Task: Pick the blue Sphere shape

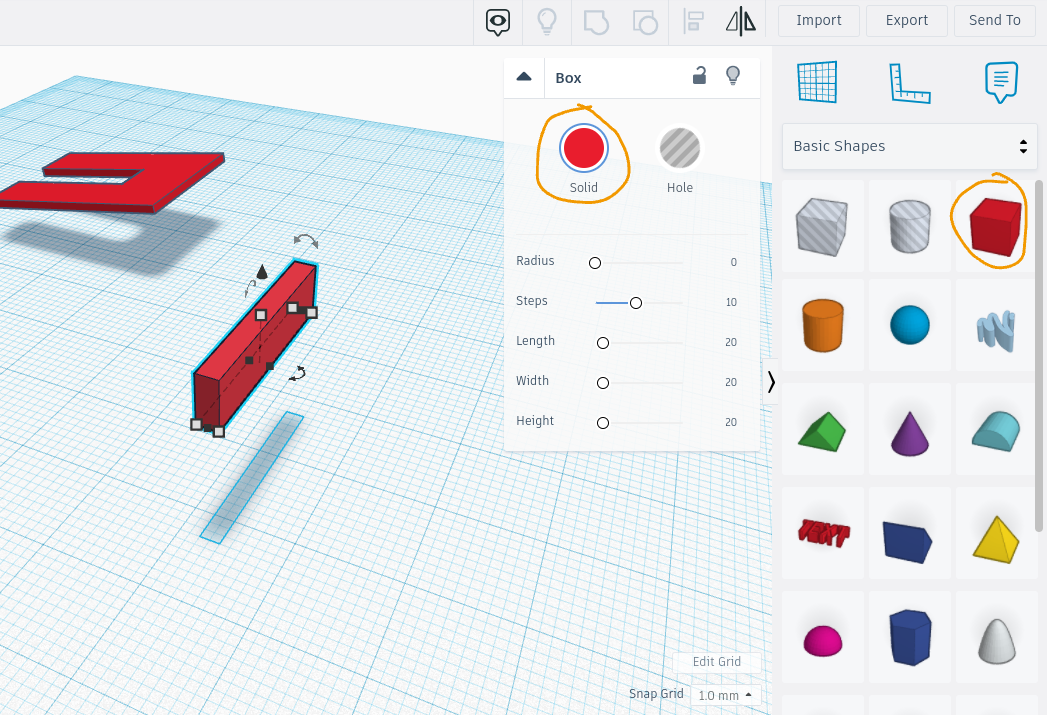Action: (909, 325)
